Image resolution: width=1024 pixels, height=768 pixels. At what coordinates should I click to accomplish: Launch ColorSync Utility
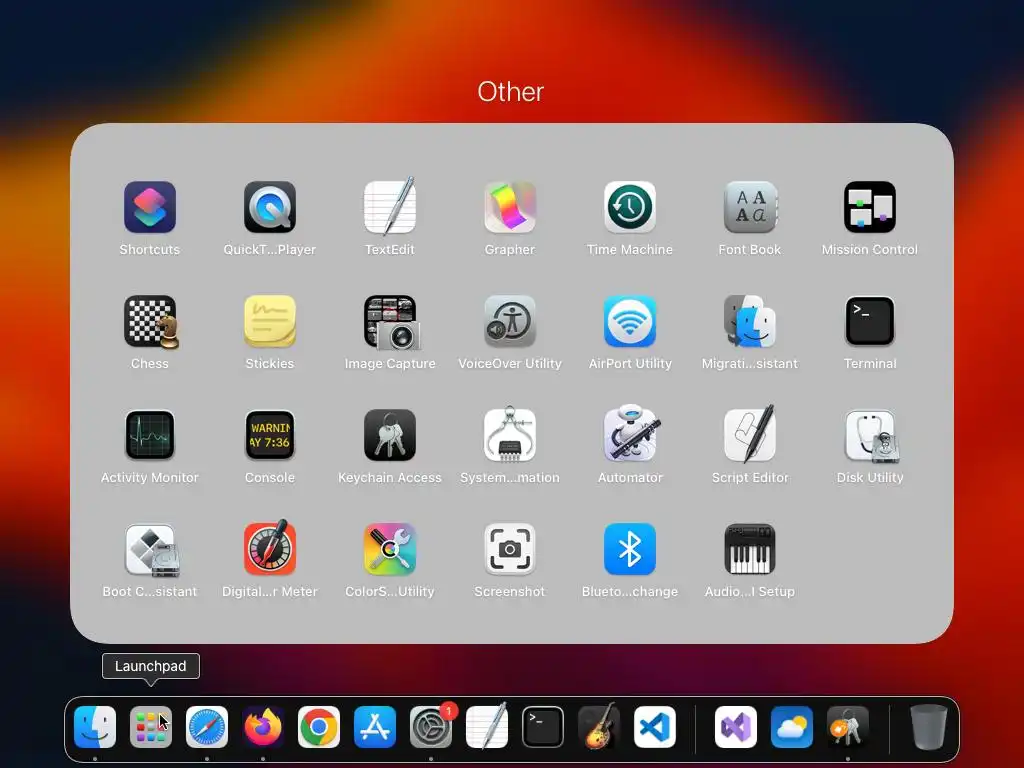click(390, 549)
